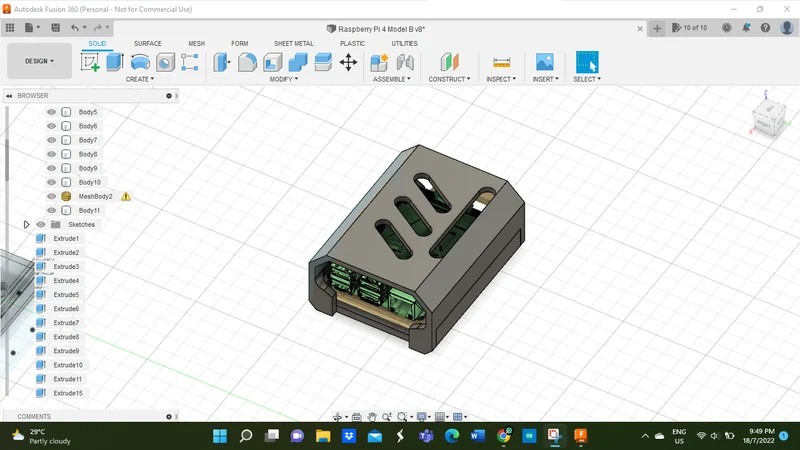800x450 pixels.
Task: Select the Fillet tool
Action: click(x=247, y=62)
